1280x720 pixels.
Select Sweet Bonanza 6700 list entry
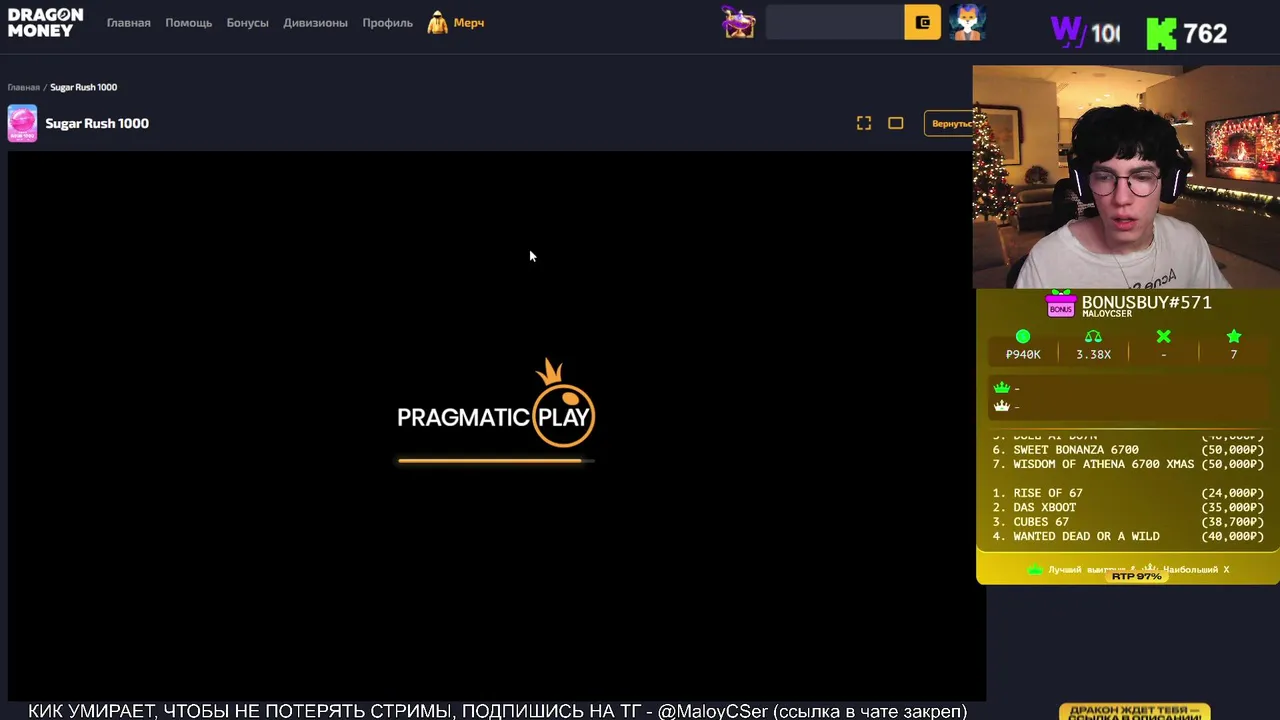pyautogui.click(x=1128, y=450)
